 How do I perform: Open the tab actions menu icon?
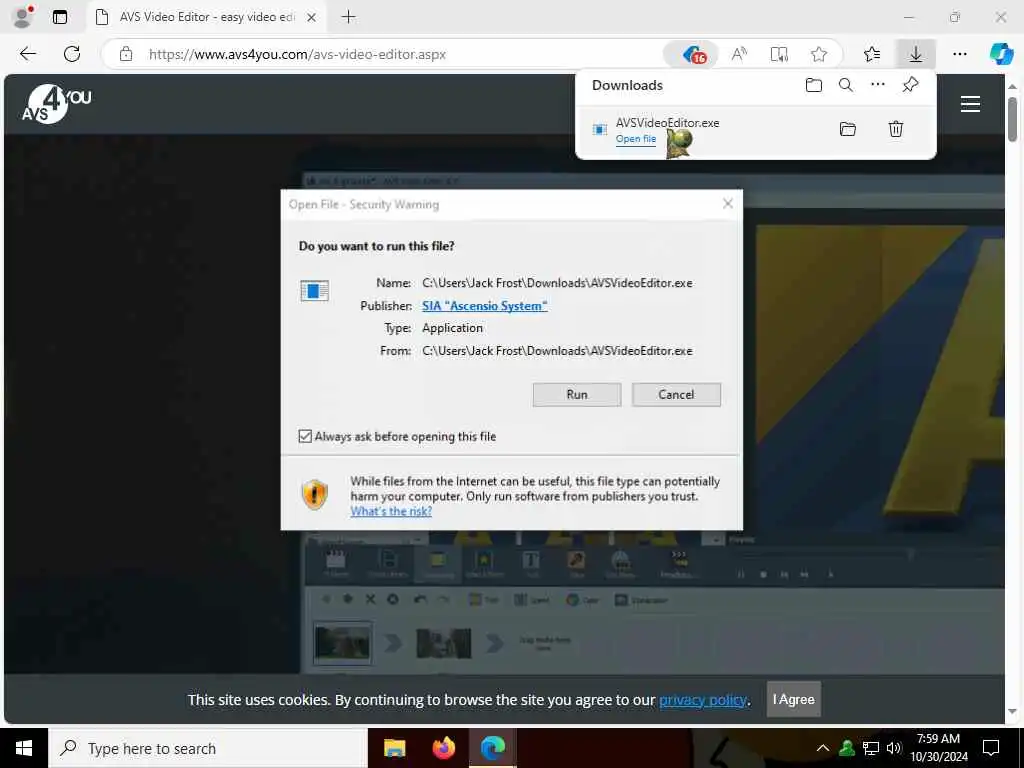tap(59, 17)
